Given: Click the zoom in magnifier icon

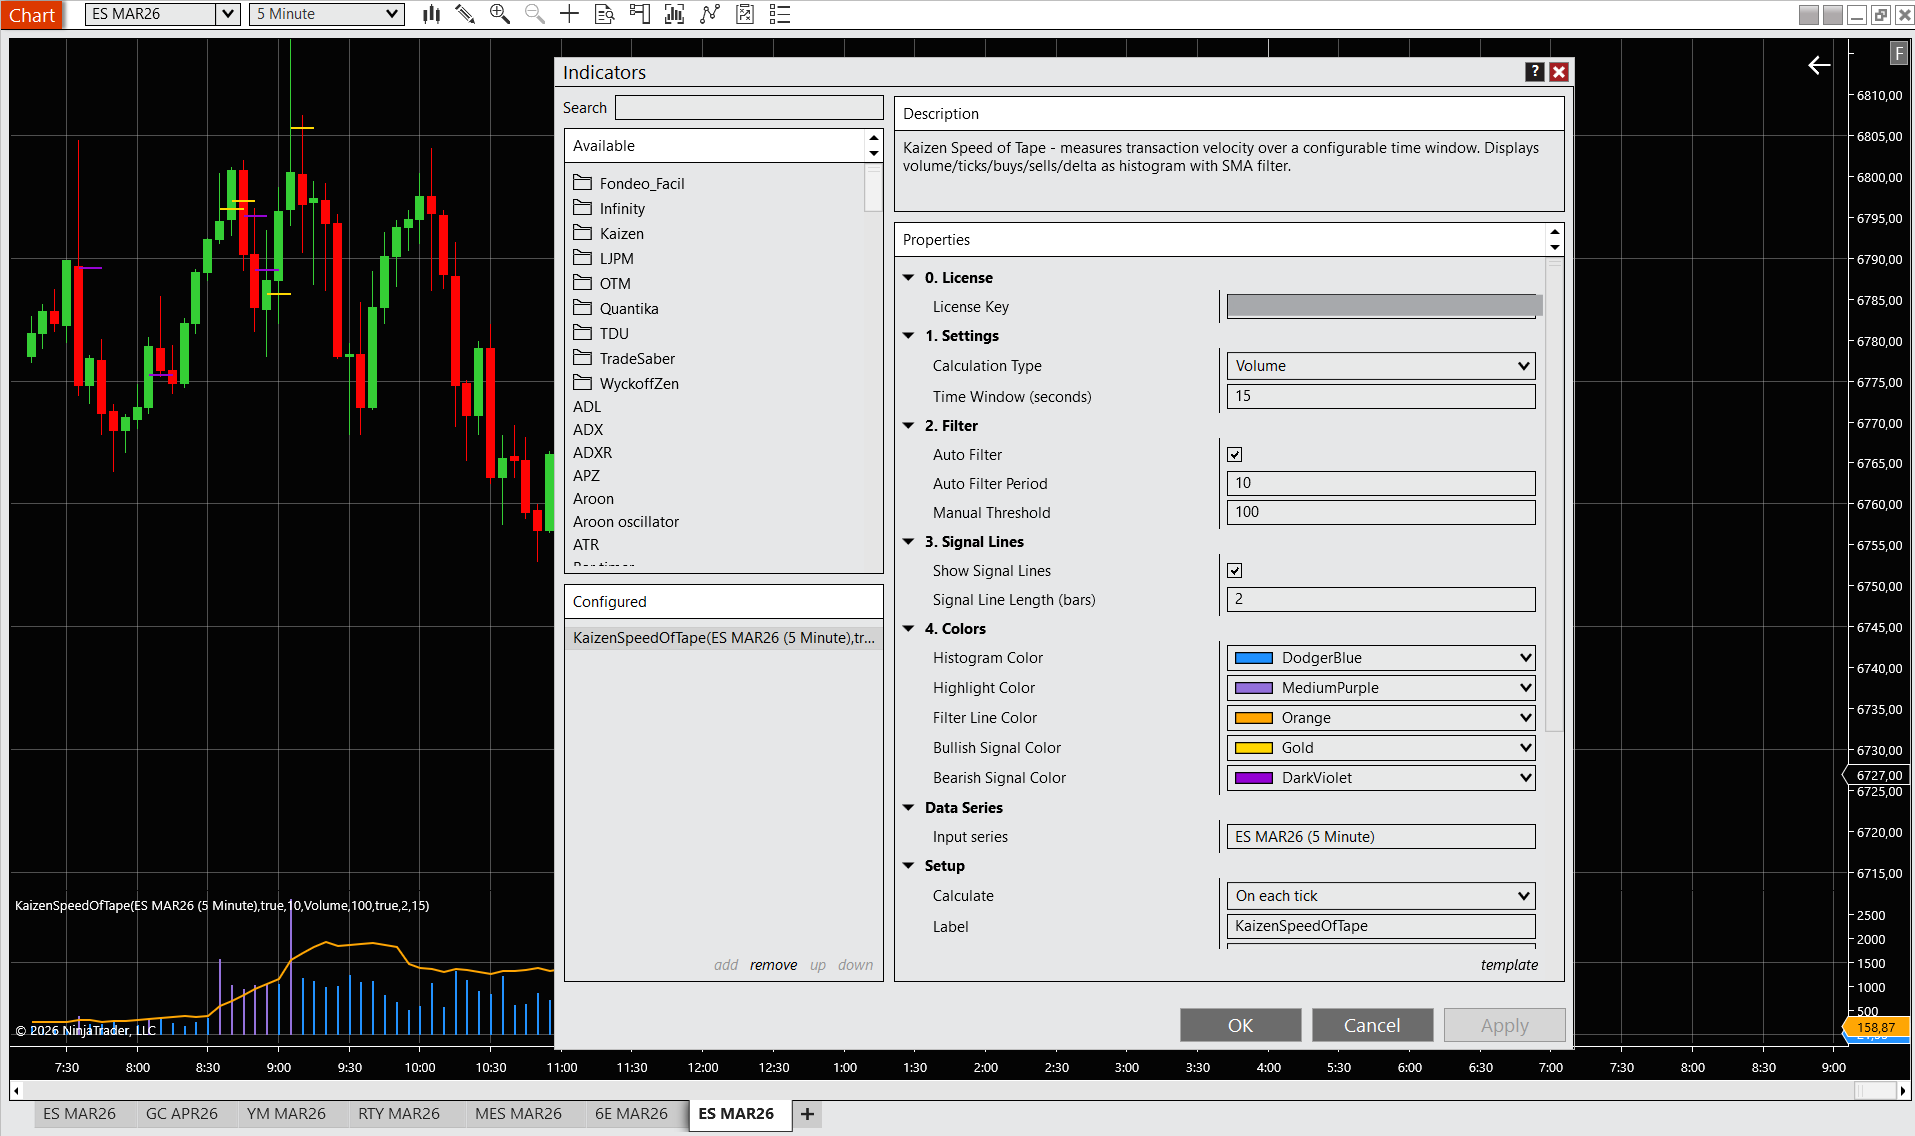Looking at the screenshot, I should 499,14.
